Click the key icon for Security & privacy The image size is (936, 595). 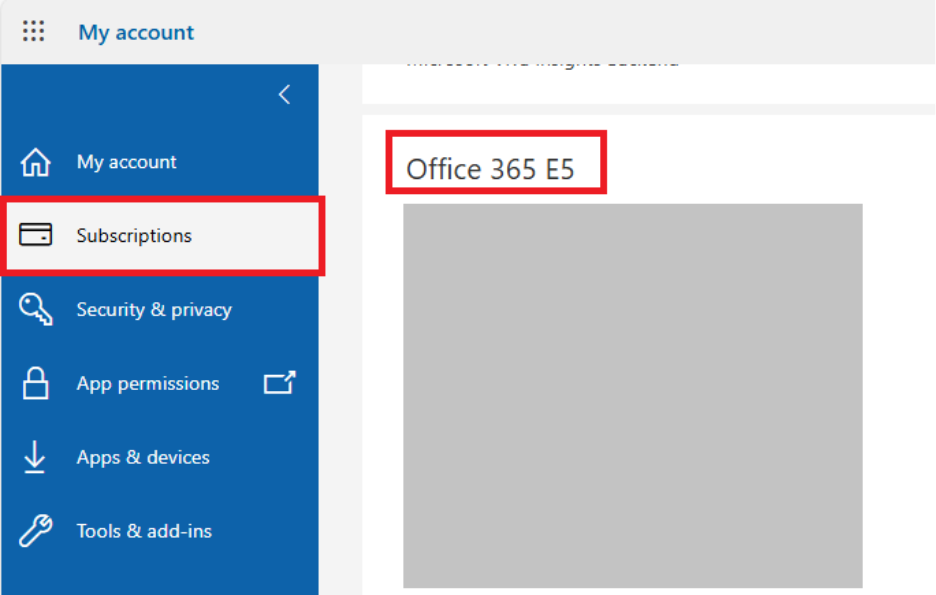[x=36, y=309]
